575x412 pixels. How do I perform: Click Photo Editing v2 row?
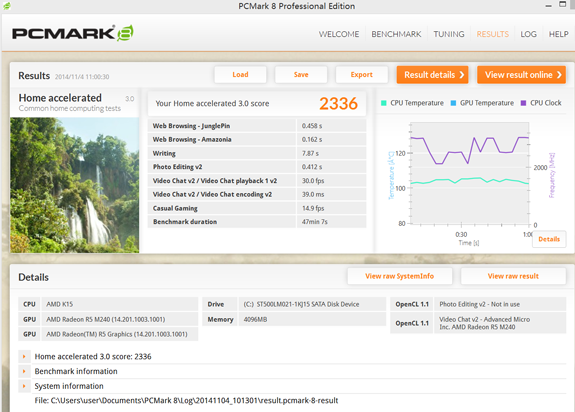tap(257, 167)
